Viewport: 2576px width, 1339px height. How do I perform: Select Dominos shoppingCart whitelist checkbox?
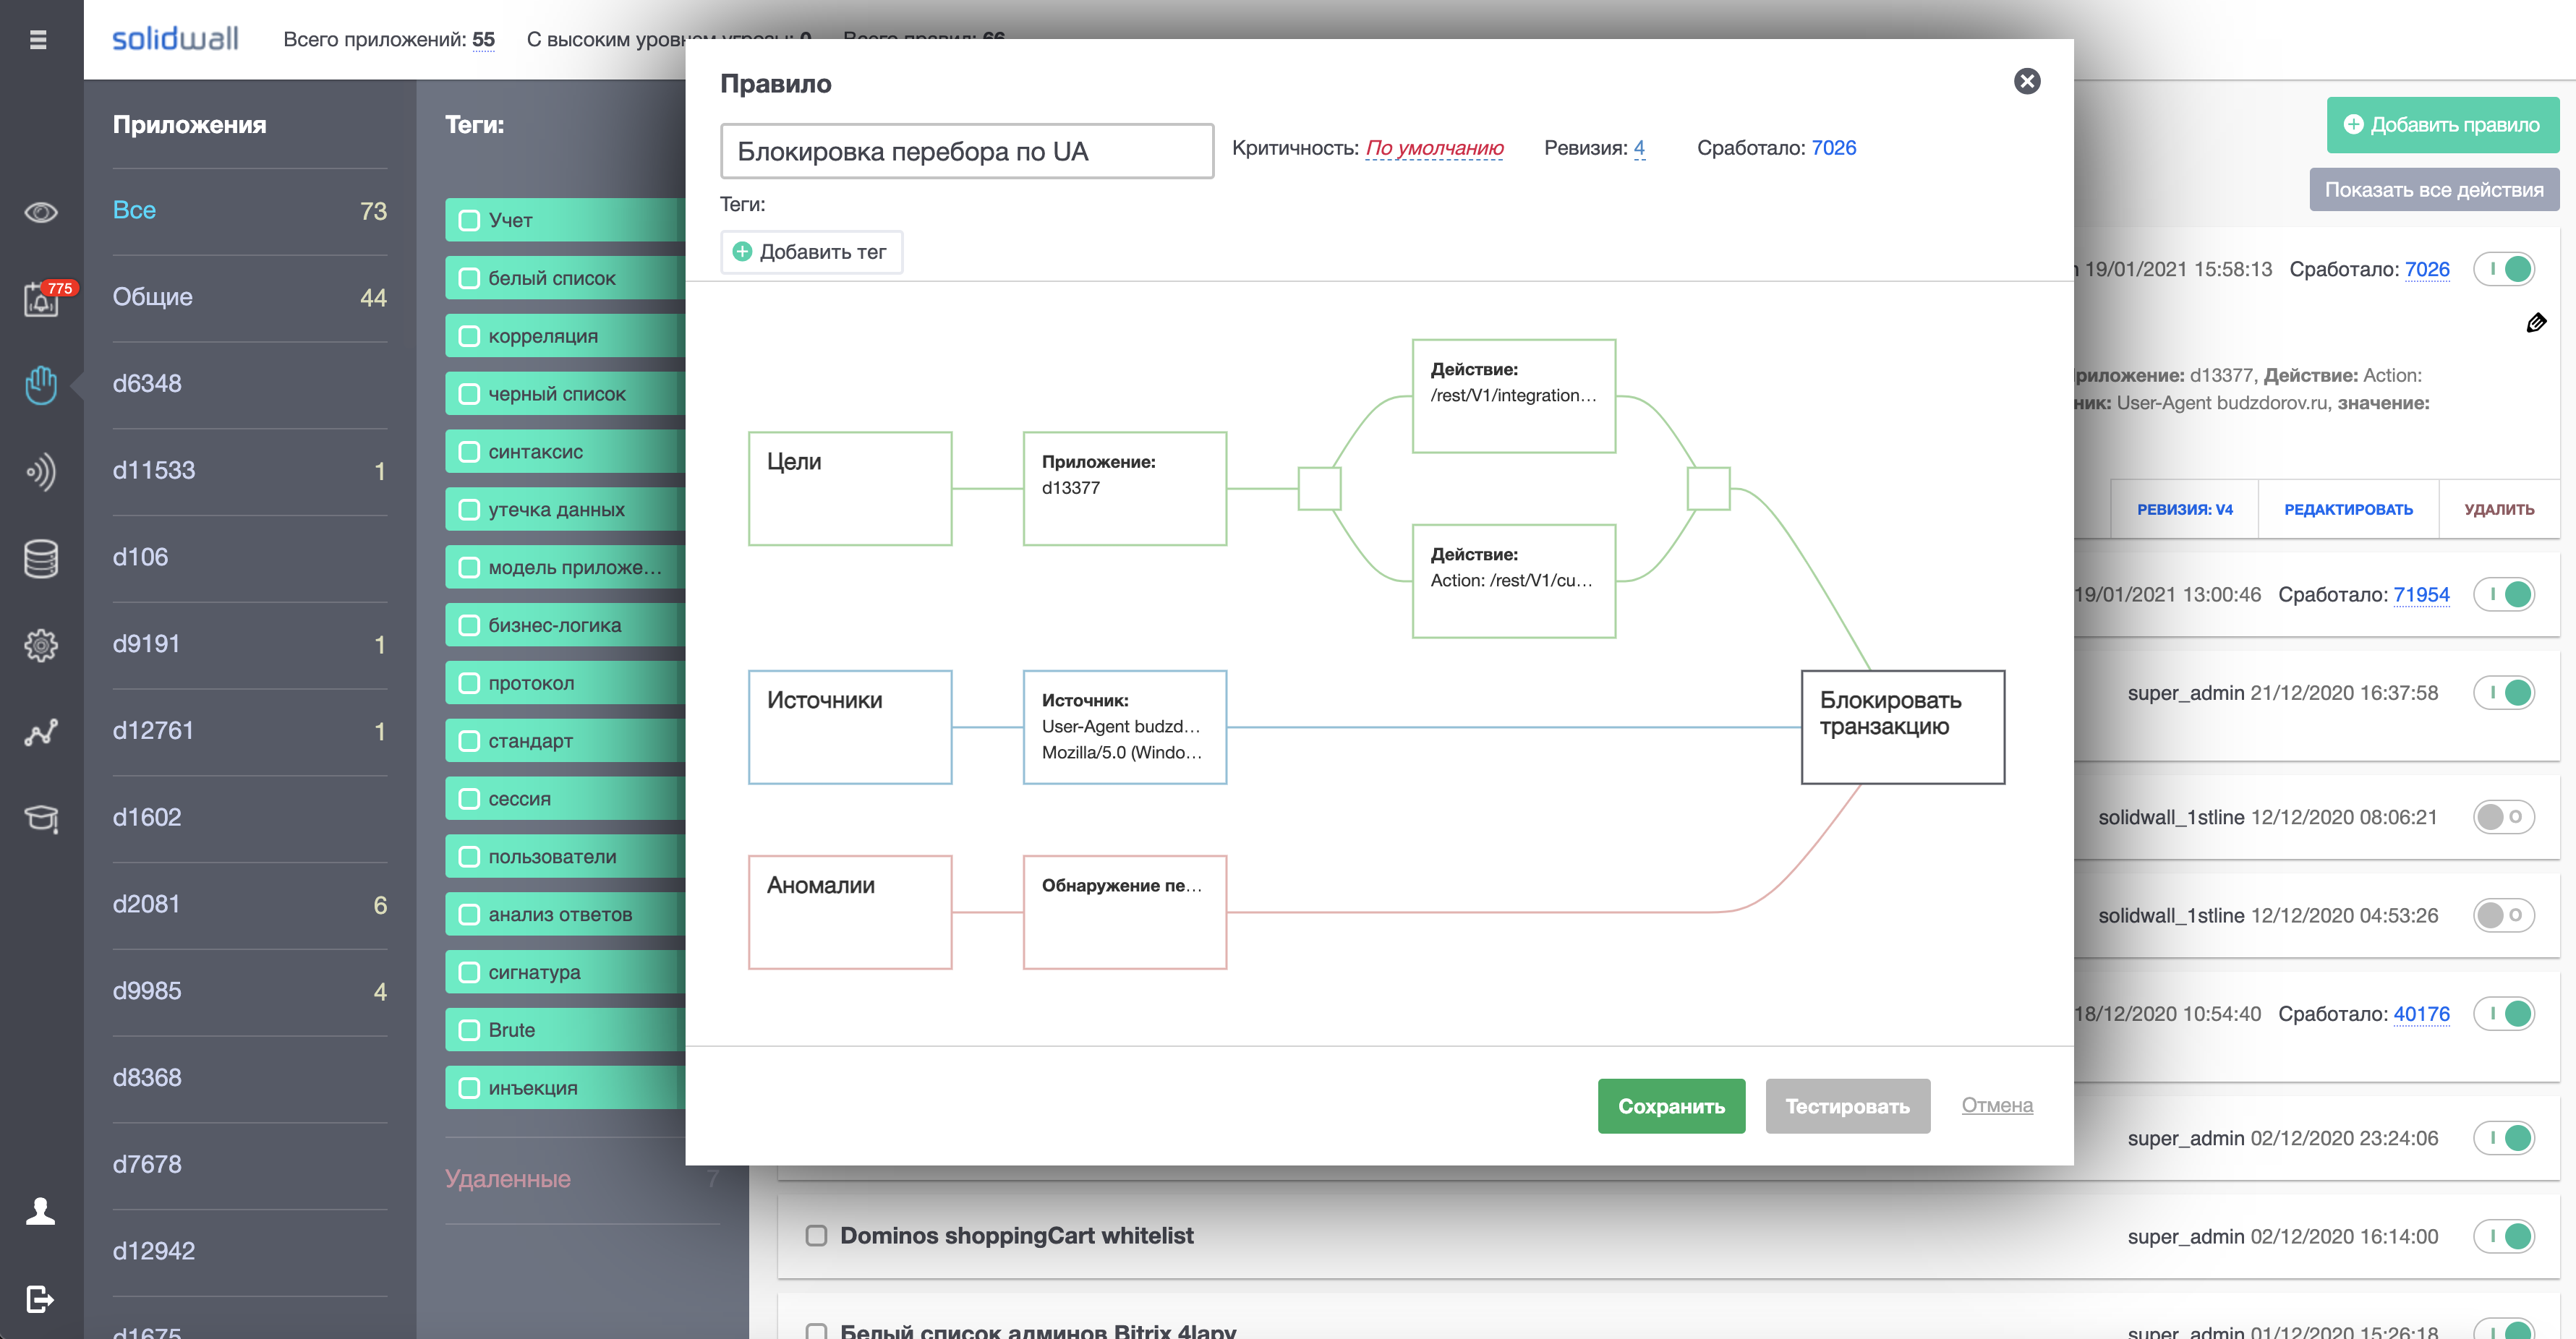(816, 1235)
